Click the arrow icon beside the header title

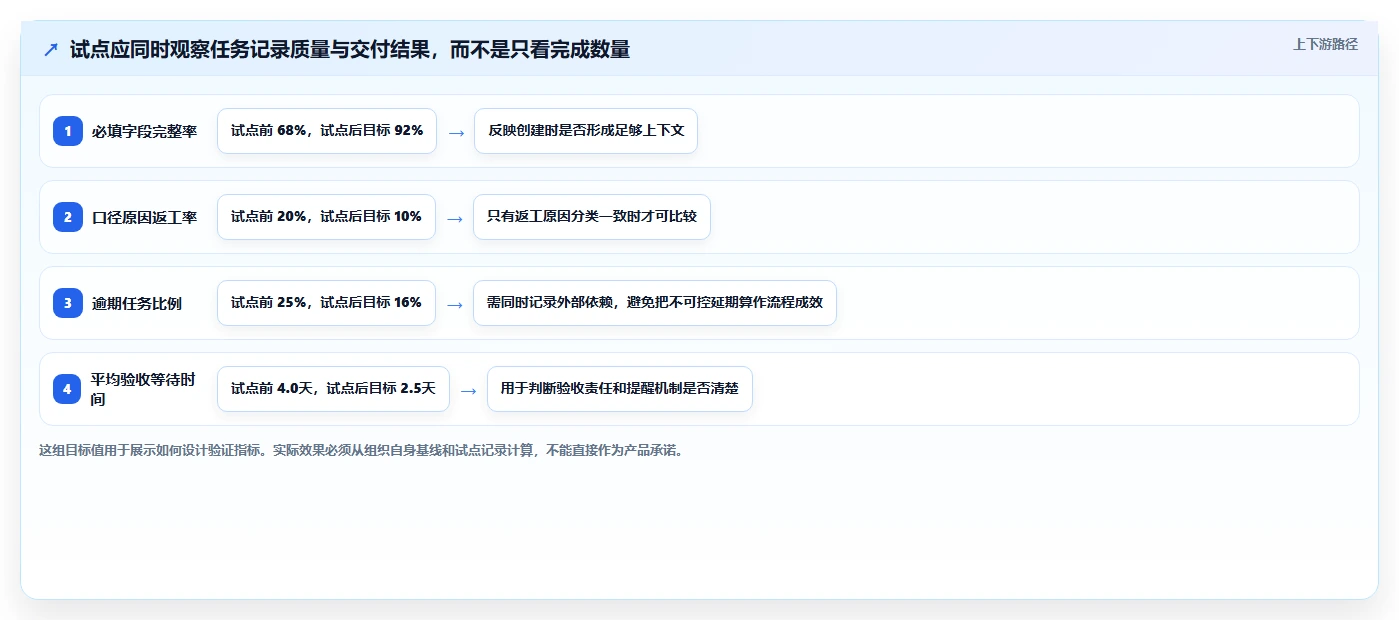(x=51, y=50)
